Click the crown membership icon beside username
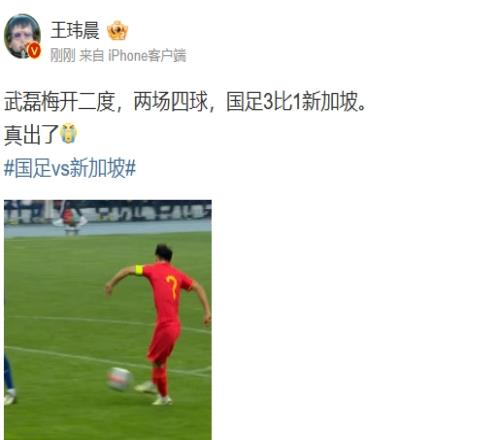The height and width of the screenshot is (440, 500). [117, 30]
